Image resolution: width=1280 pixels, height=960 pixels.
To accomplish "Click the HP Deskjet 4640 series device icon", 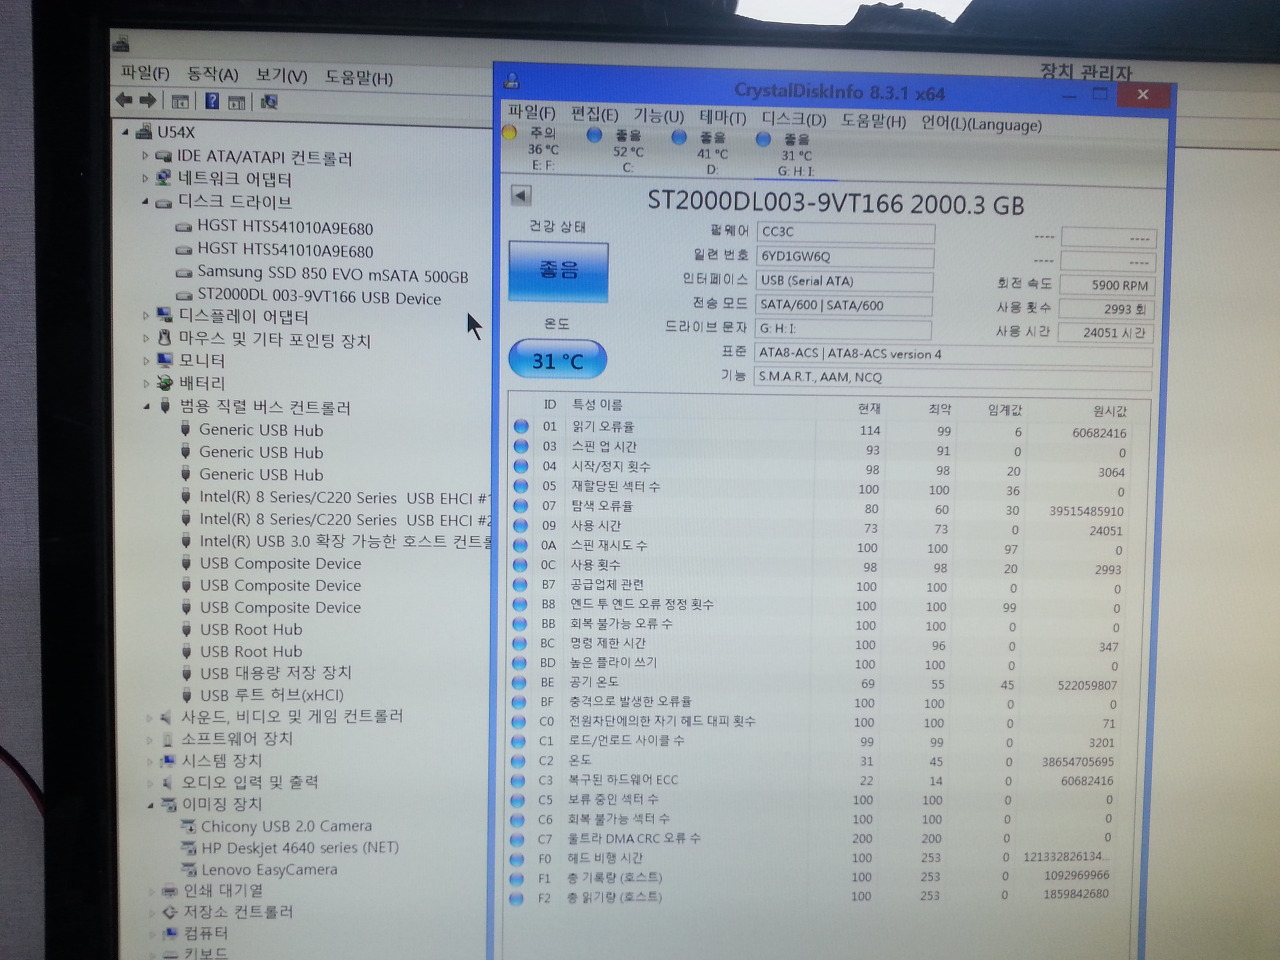I will [x=188, y=848].
